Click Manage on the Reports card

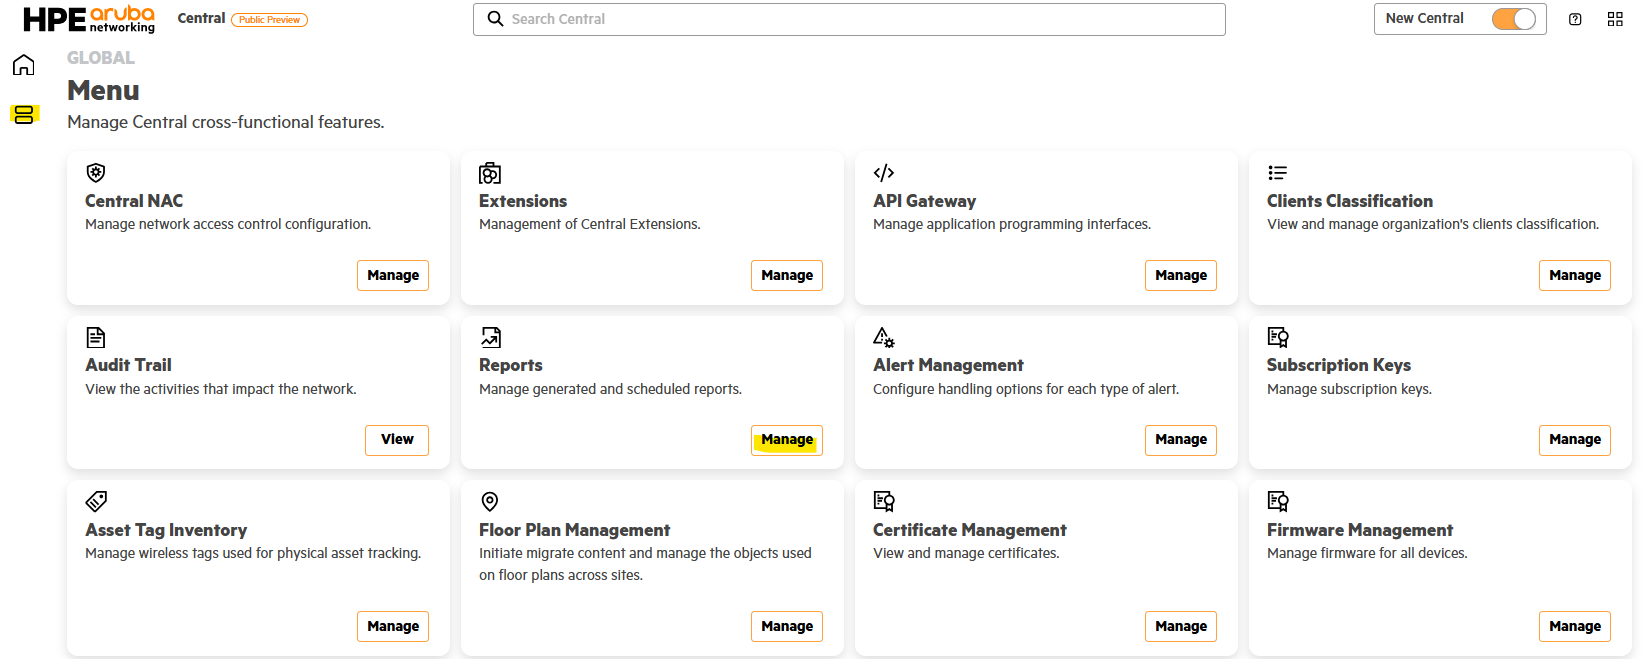coord(787,440)
